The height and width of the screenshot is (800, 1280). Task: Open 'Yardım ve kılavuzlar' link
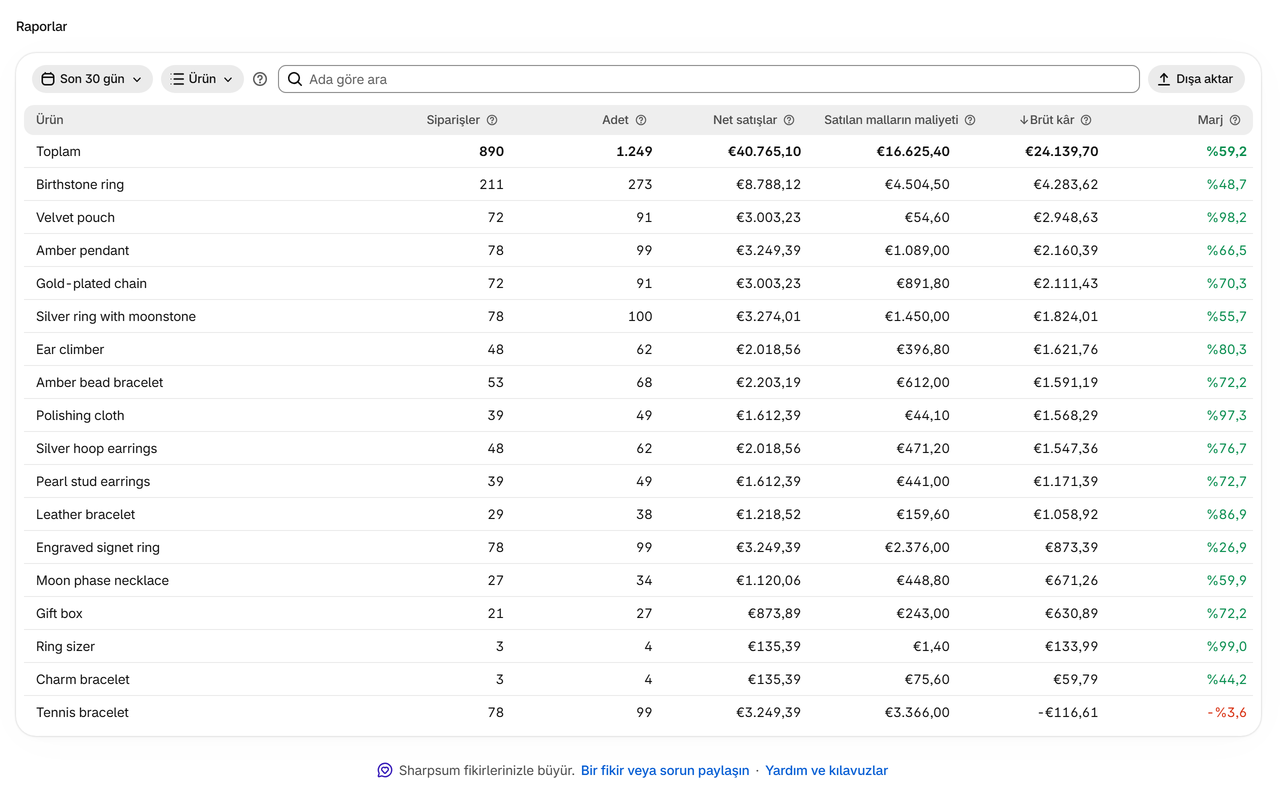coord(826,770)
